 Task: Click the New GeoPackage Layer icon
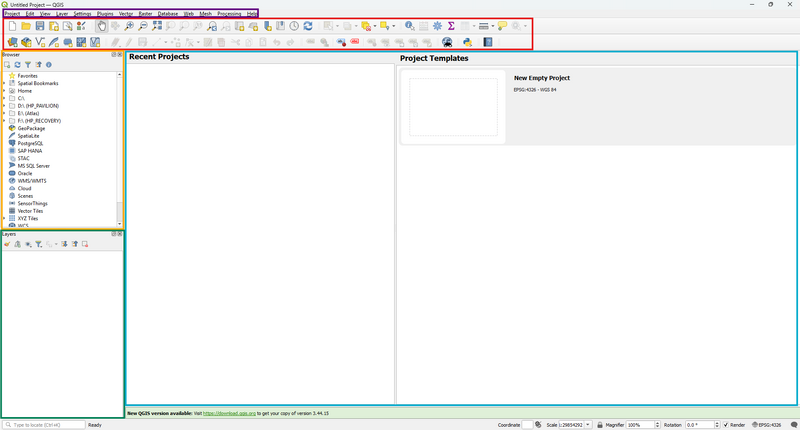pos(26,42)
